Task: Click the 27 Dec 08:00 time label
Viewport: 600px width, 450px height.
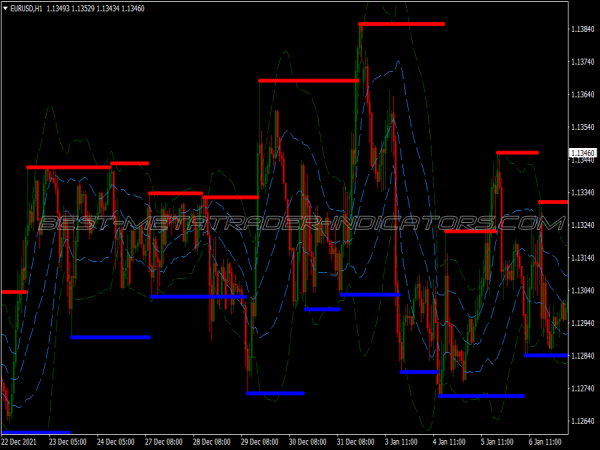Action: [164, 442]
